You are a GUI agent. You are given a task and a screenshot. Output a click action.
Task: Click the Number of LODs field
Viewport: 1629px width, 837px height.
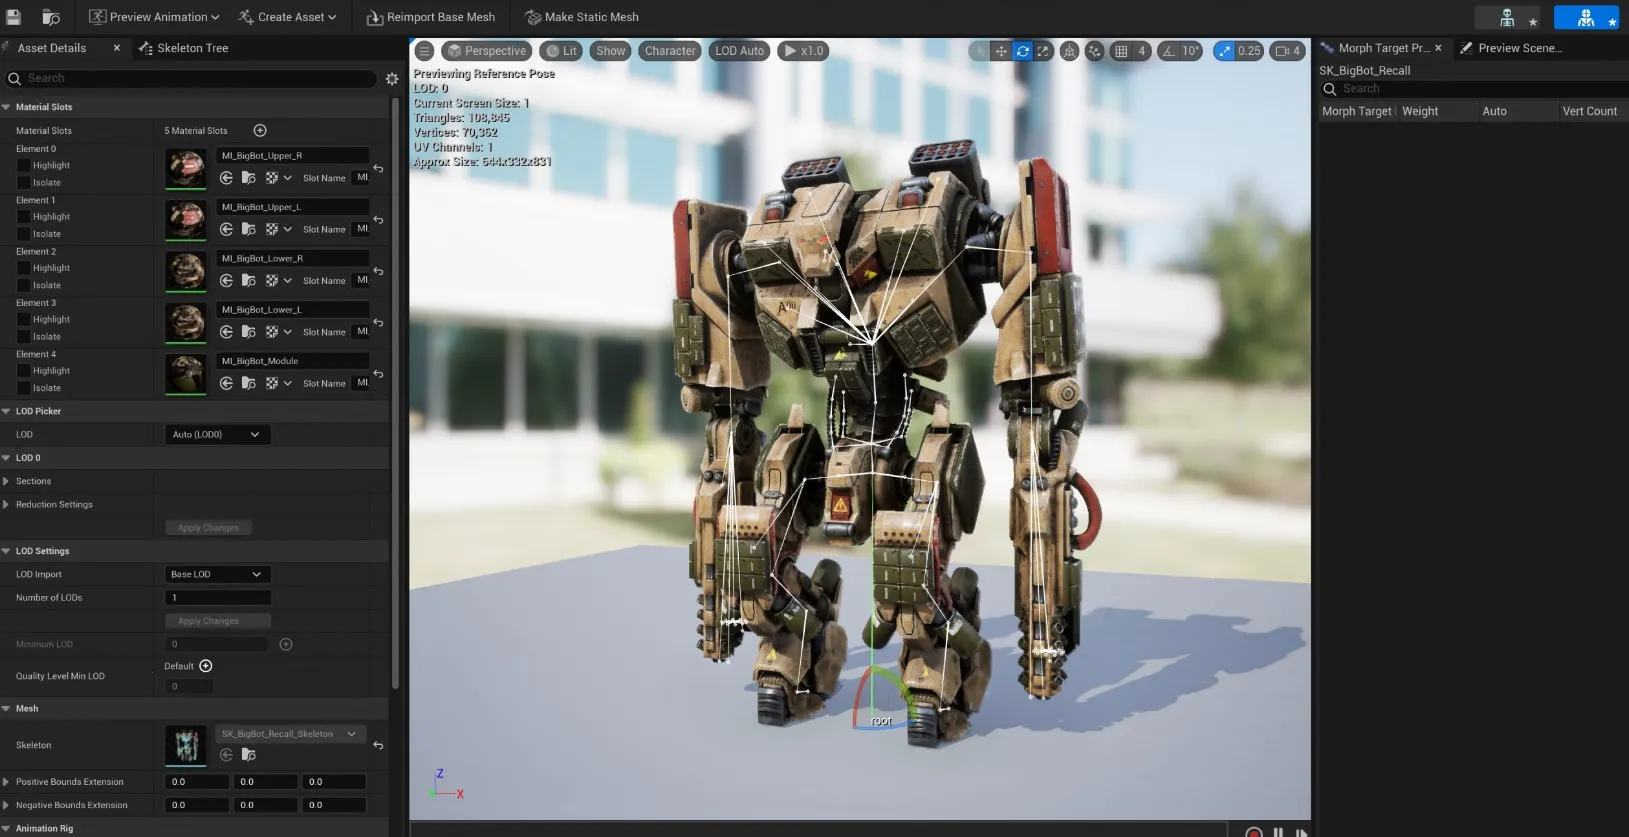[218, 598]
